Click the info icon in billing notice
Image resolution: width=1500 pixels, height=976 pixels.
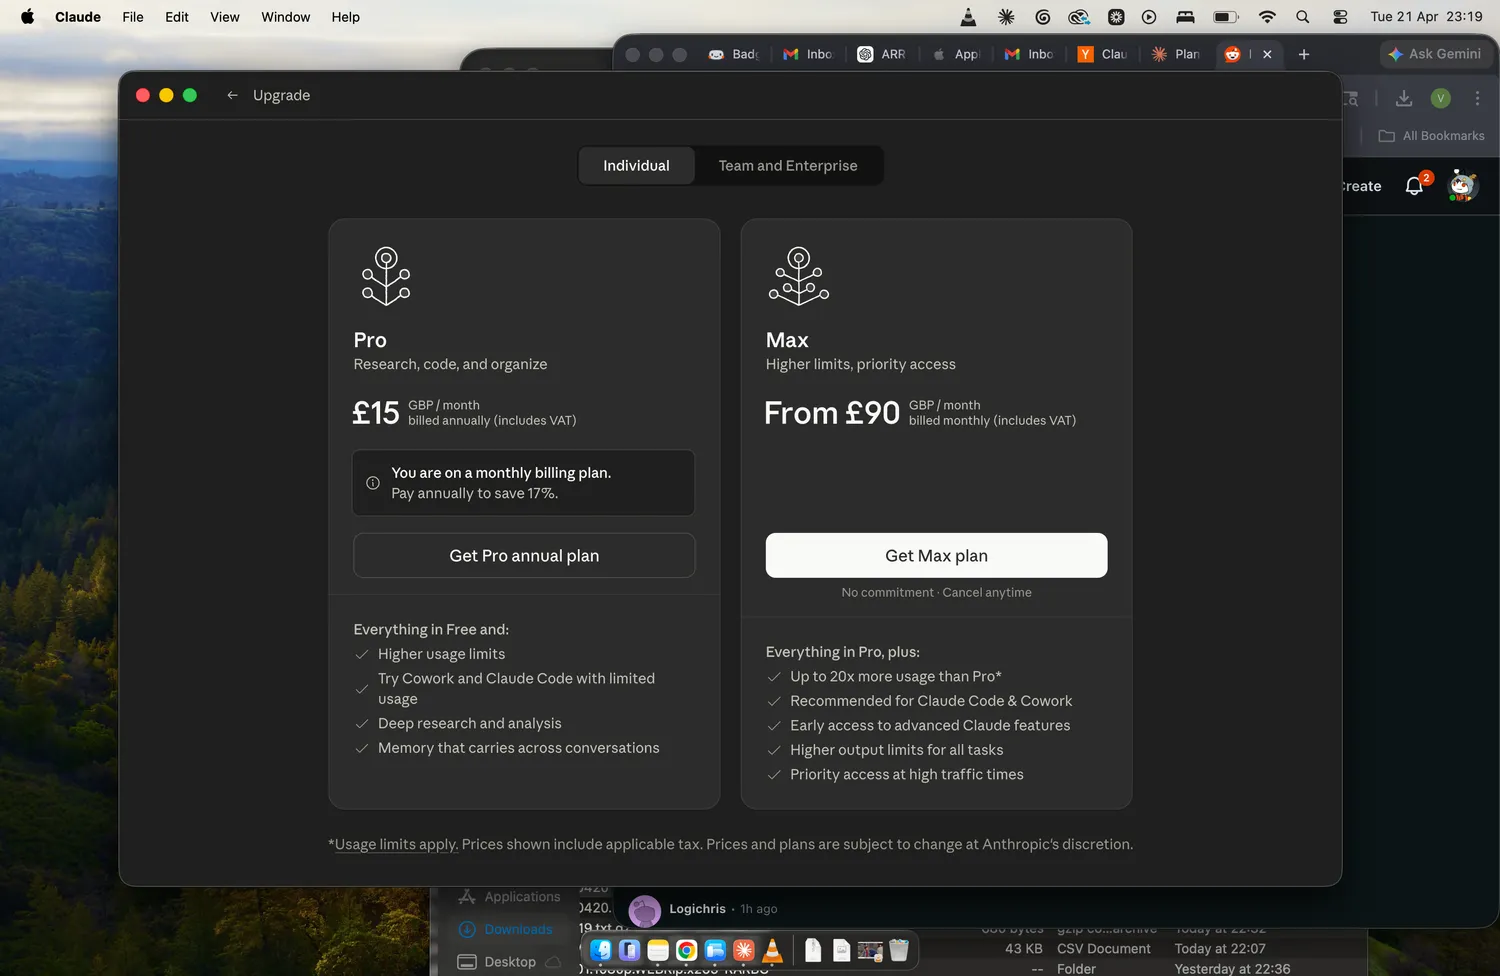[x=373, y=483]
